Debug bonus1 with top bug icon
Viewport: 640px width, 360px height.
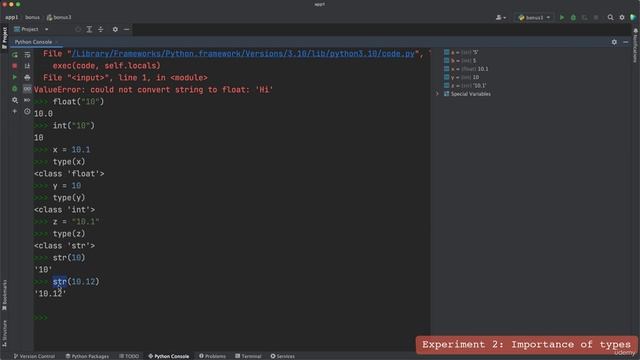573,18
